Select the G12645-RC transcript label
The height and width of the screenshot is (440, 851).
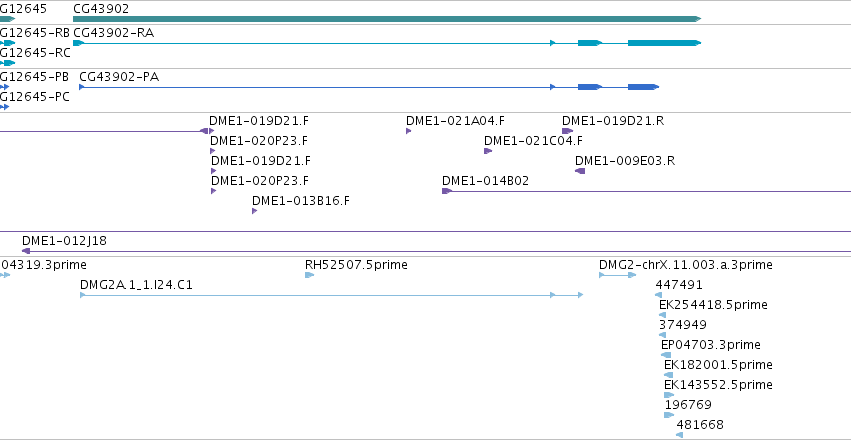point(35,53)
